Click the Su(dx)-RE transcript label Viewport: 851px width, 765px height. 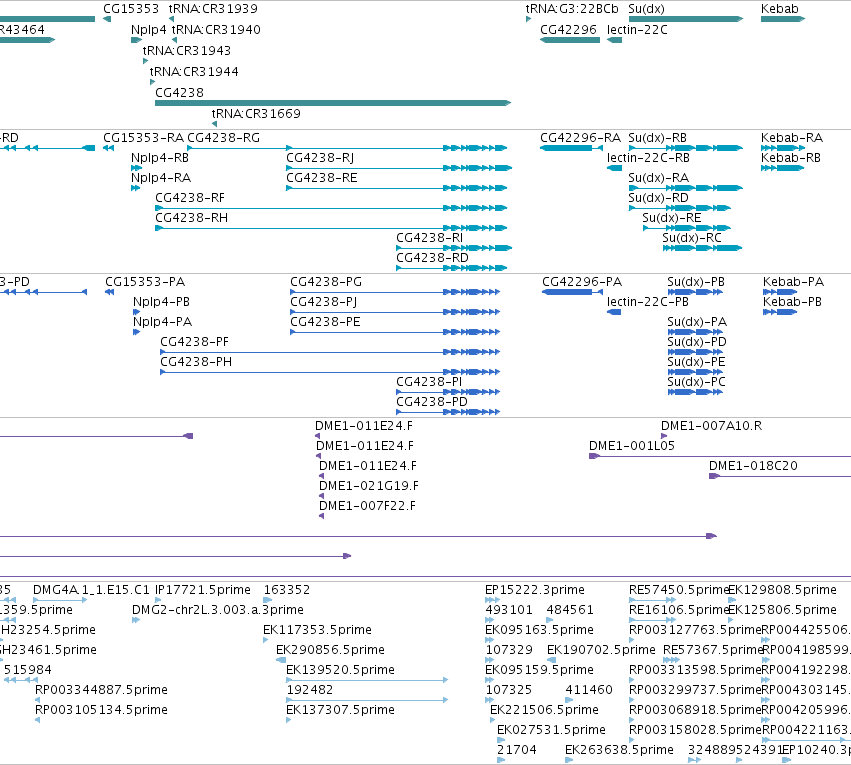pyautogui.click(x=672, y=218)
